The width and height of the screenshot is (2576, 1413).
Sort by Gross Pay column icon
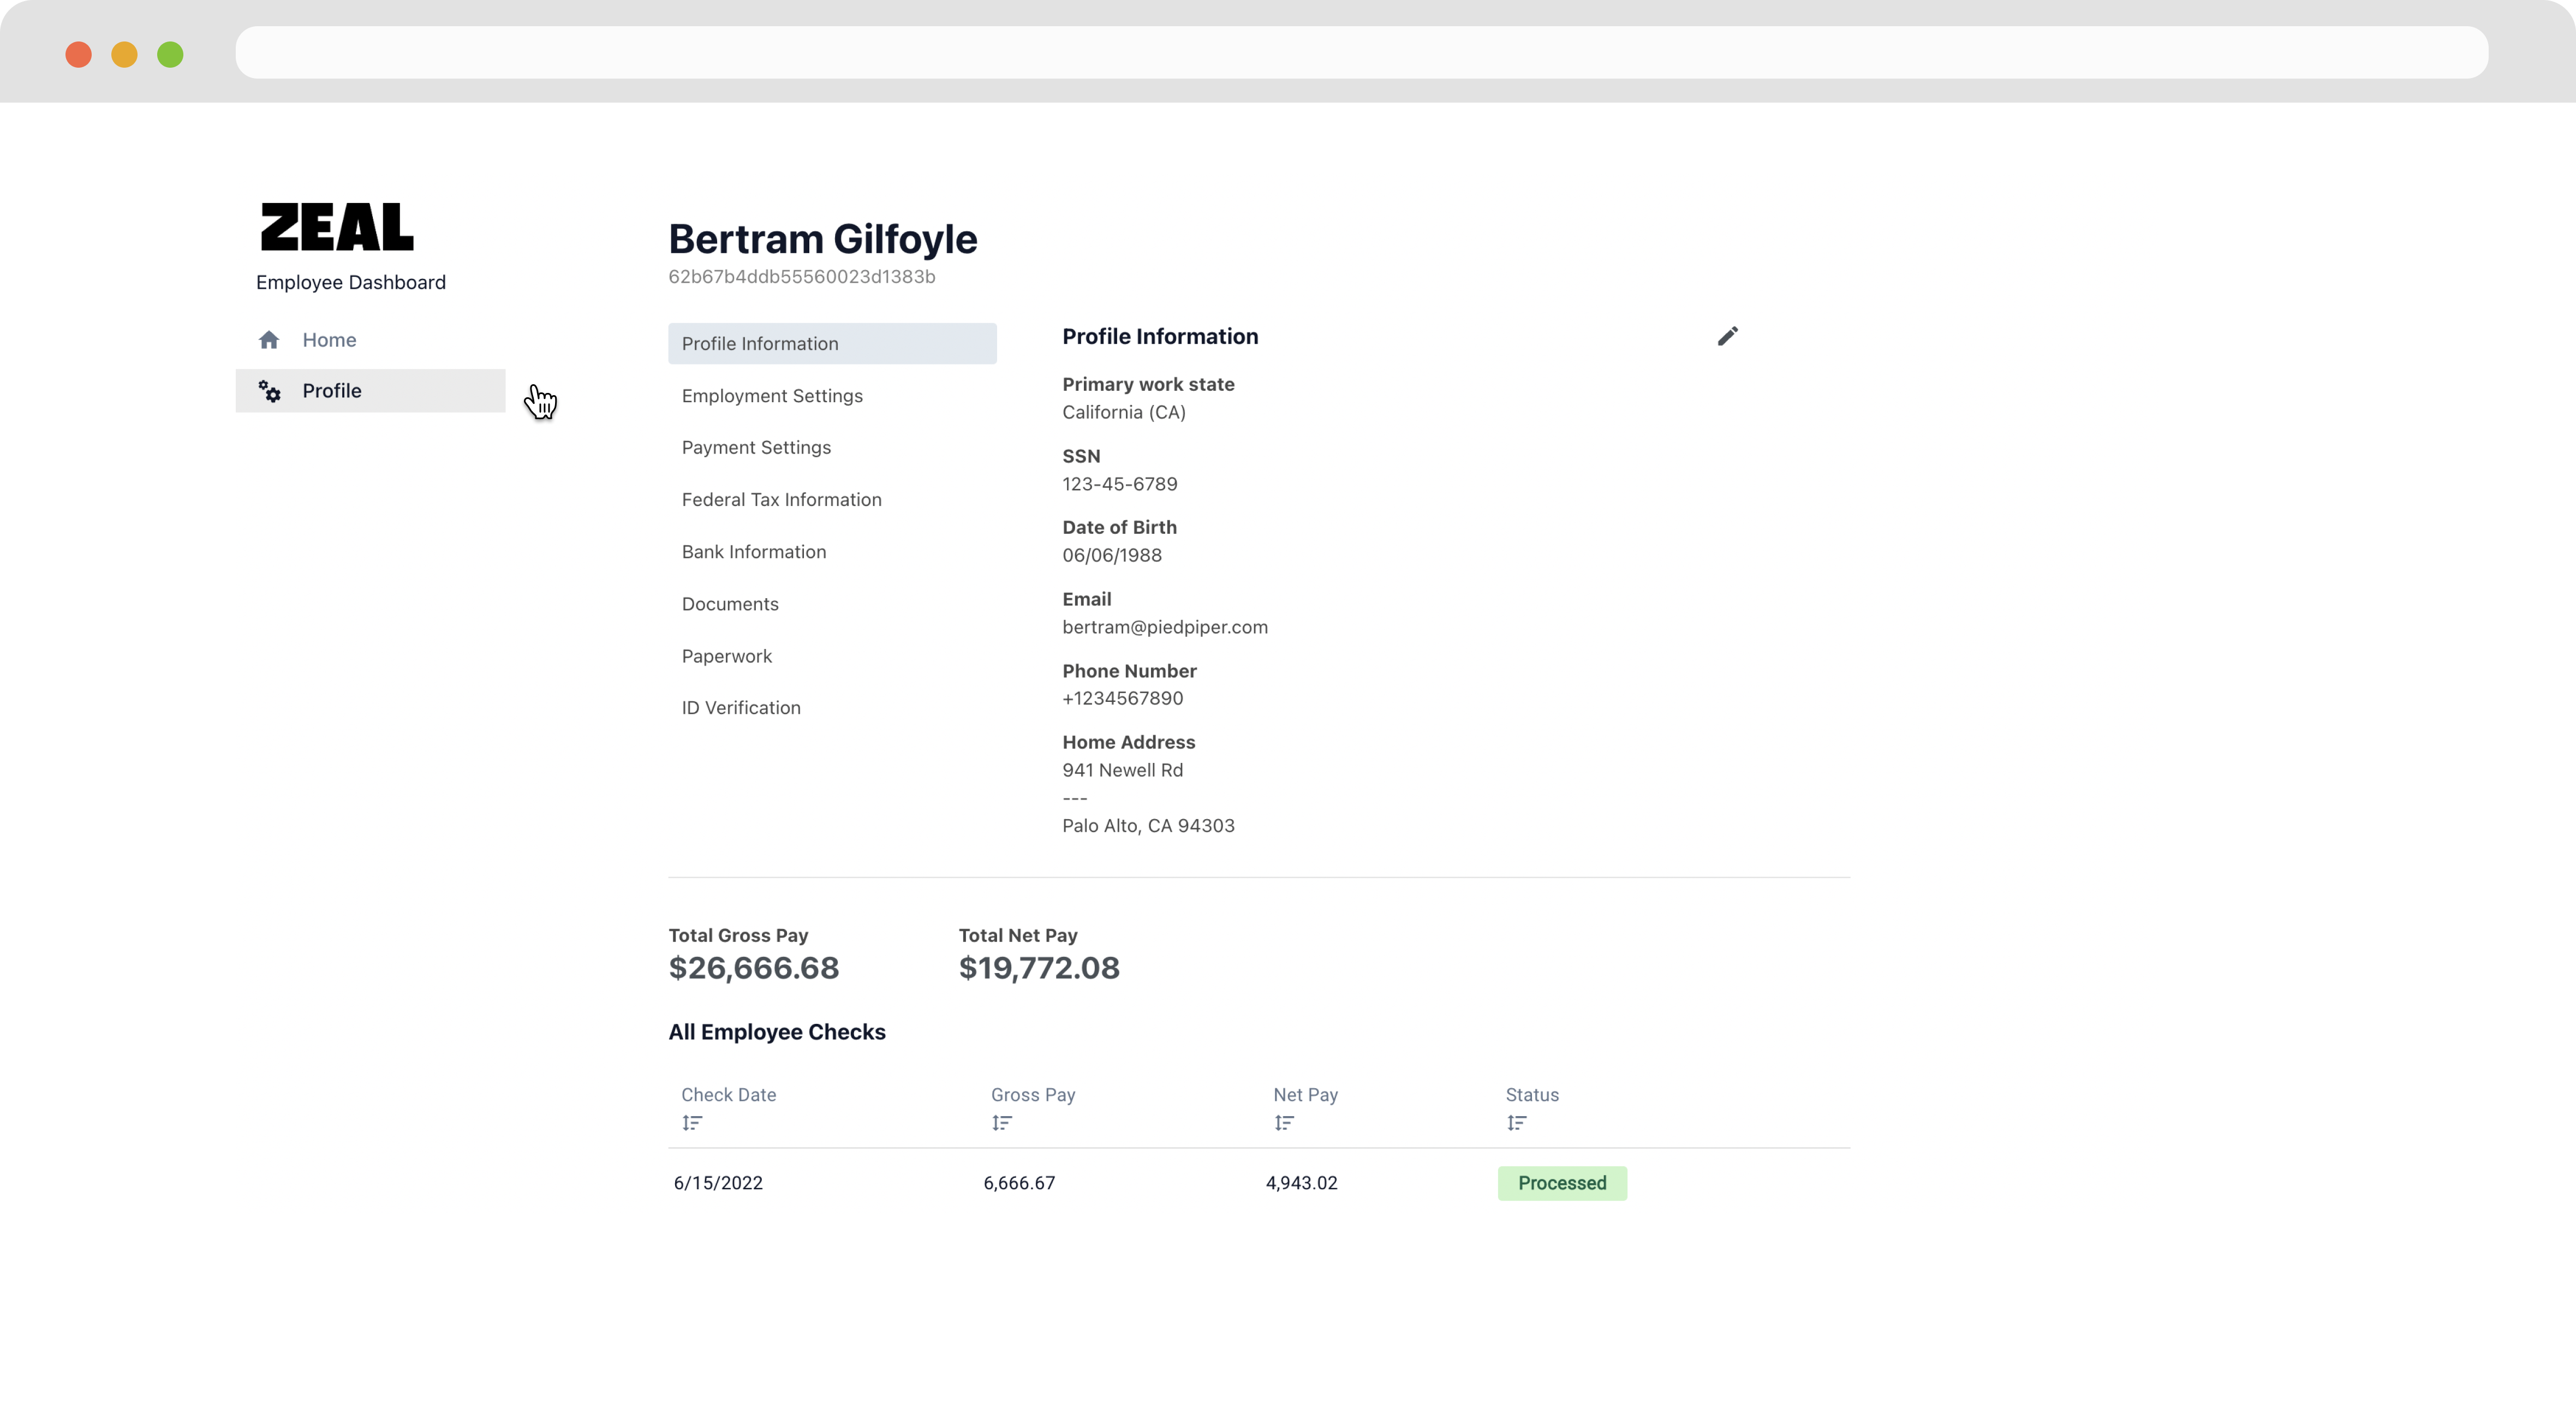[x=1002, y=1123]
